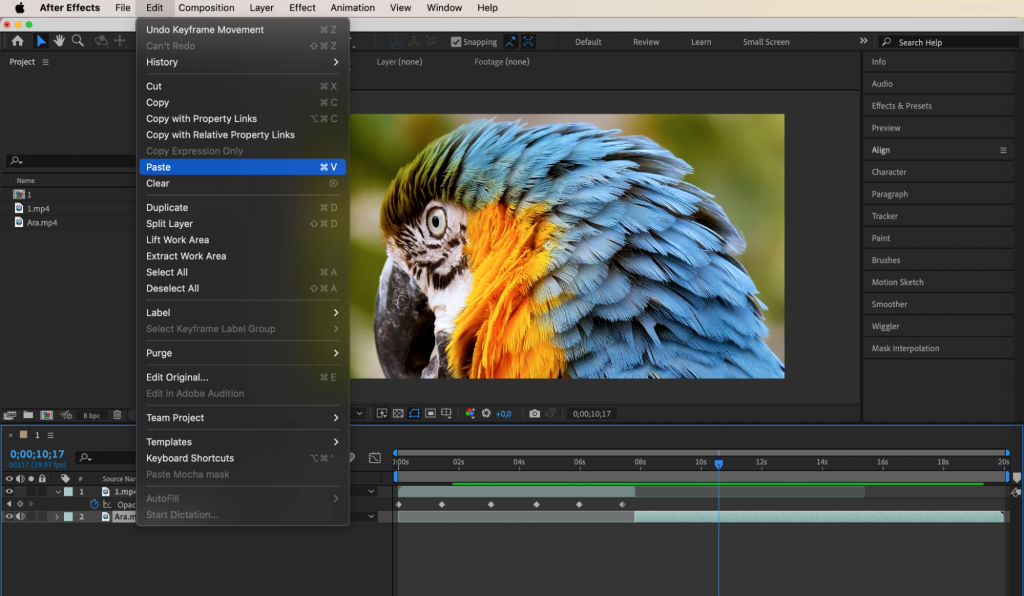
Task: Open the Templates submenu
Action: click(172, 441)
